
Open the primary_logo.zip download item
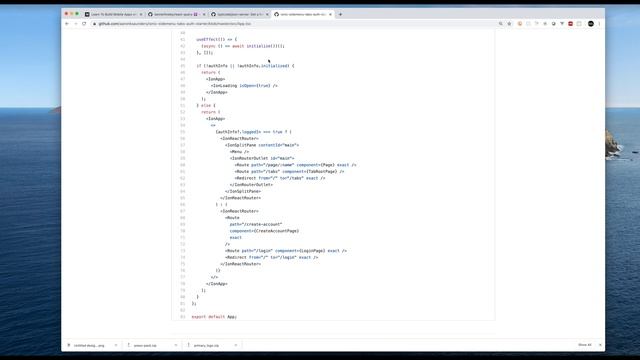(x=206, y=345)
